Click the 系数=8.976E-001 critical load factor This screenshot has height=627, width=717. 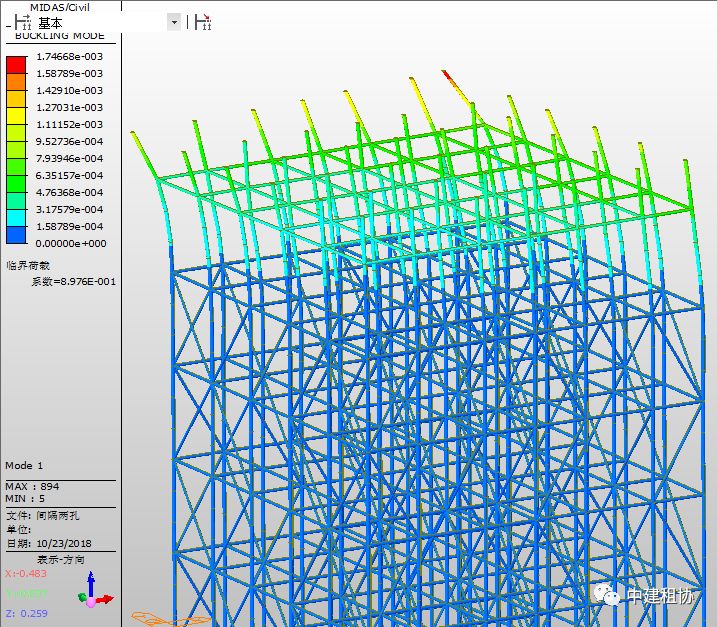[74, 282]
